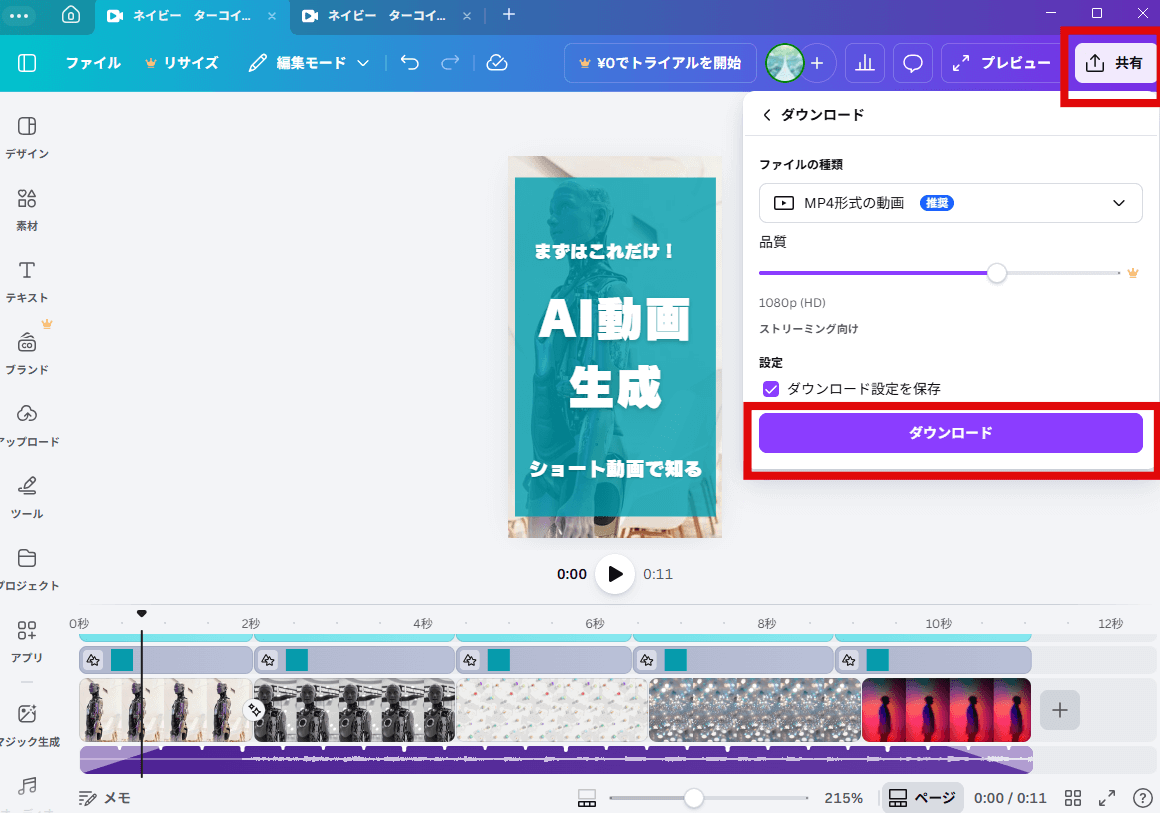Open the insights bar chart icon
The height and width of the screenshot is (813, 1160).
pyautogui.click(x=864, y=62)
